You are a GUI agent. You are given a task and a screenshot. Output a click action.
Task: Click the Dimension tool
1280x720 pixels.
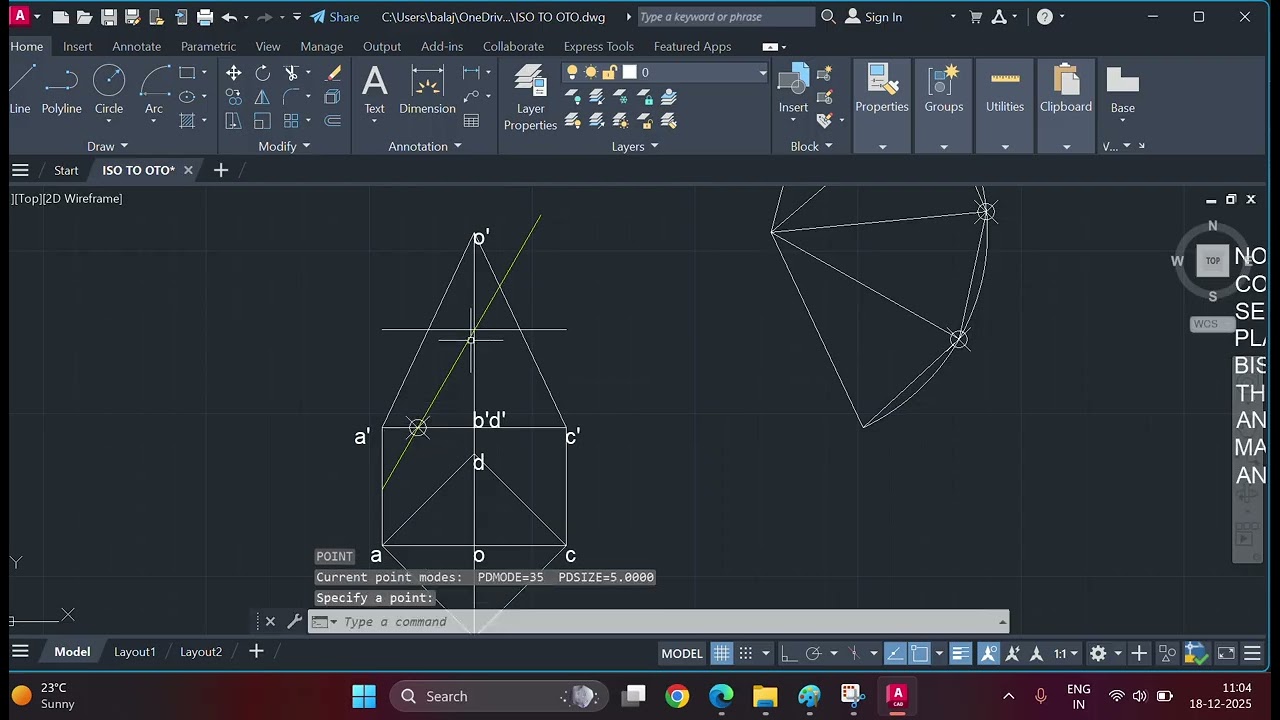tap(427, 90)
